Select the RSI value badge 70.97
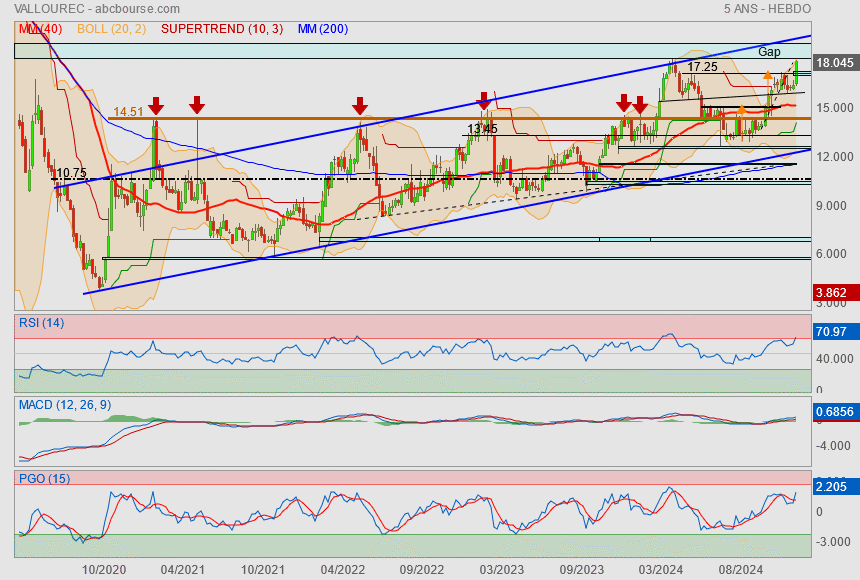Viewport: 860px width, 580px height. coord(835,331)
